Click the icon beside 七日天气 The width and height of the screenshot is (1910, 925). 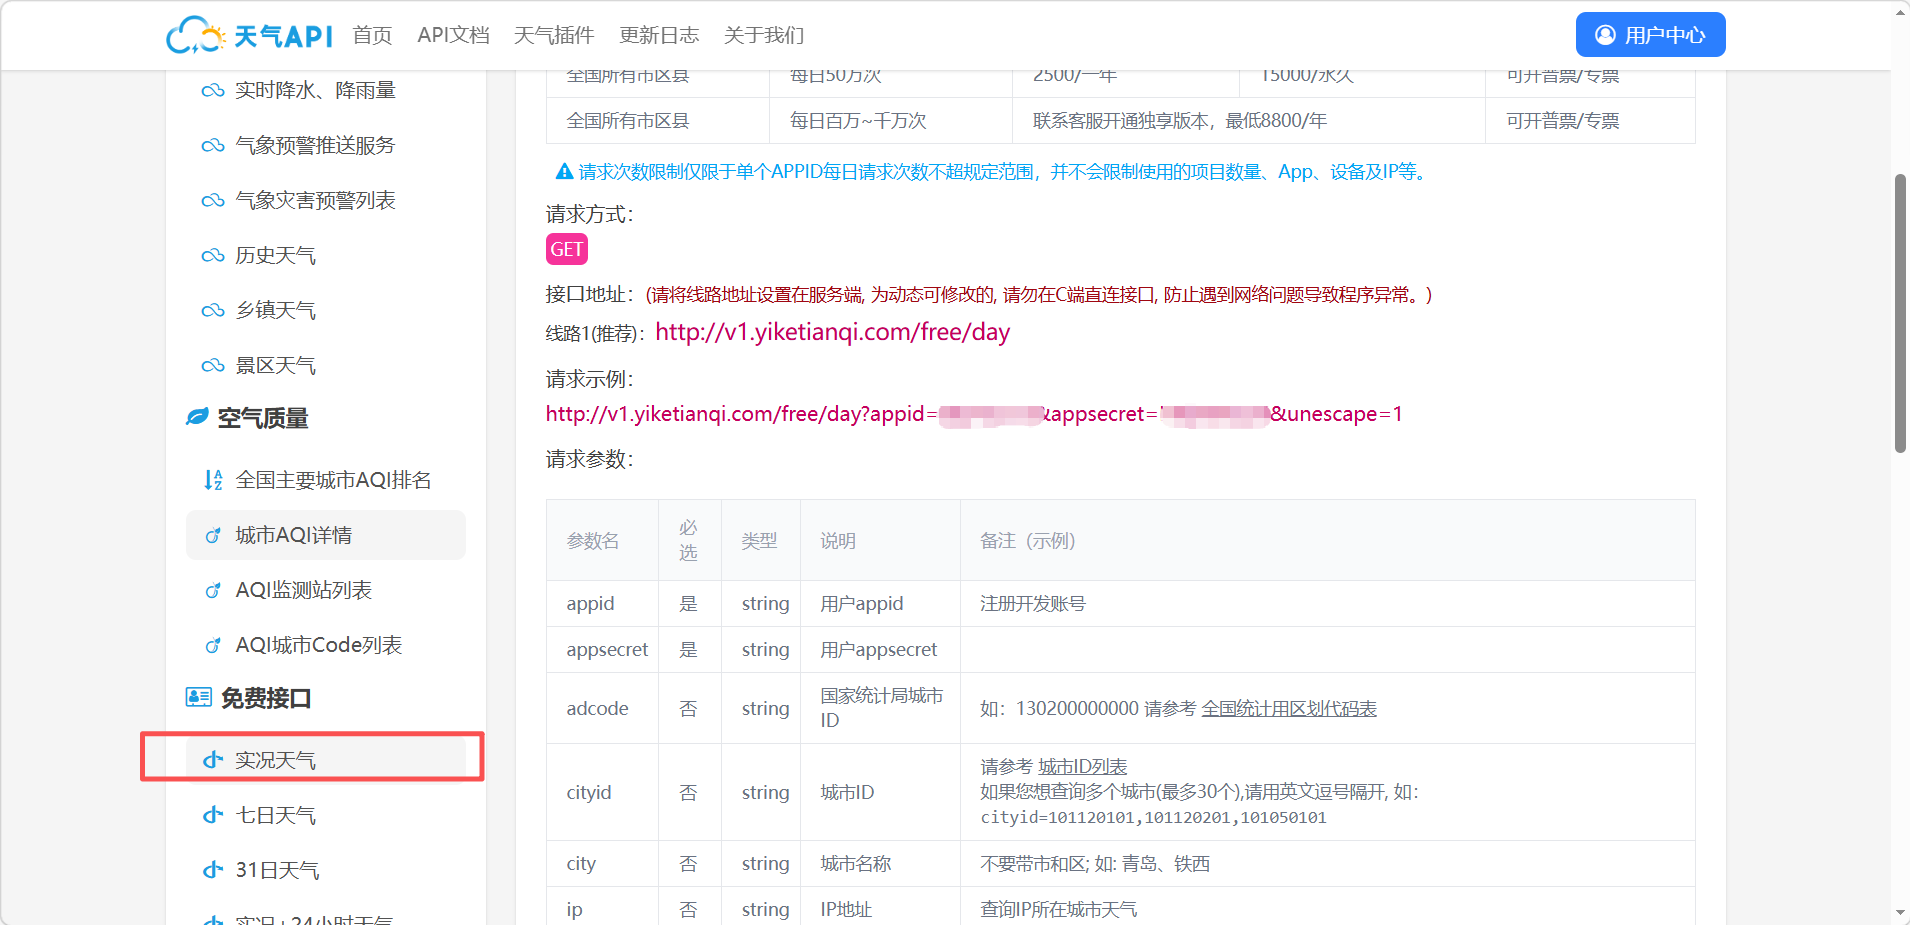click(213, 815)
